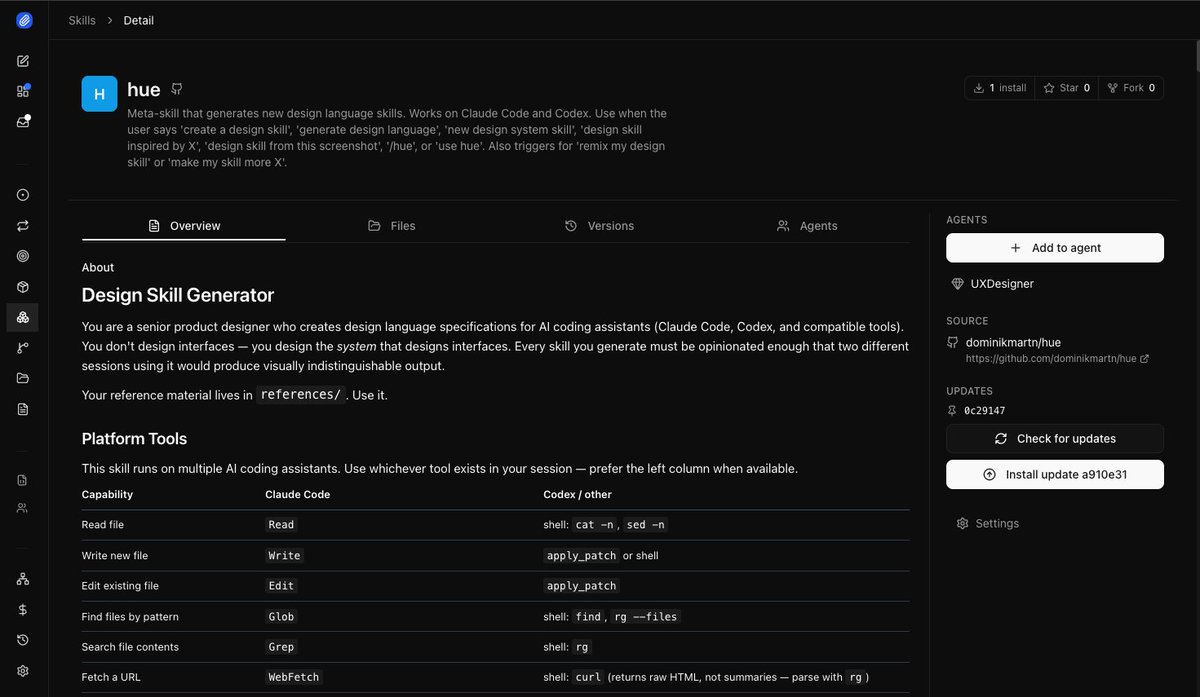Switch to the Versions tab
This screenshot has height=697, width=1200.
tap(599, 226)
